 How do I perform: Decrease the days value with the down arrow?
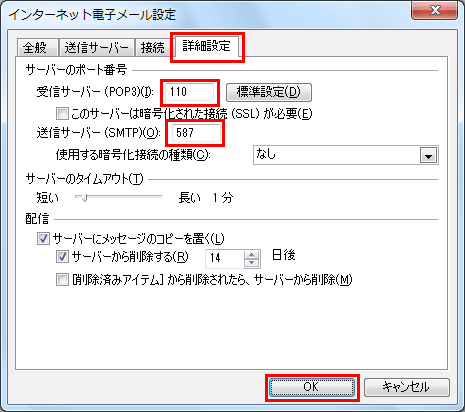(x=252, y=263)
